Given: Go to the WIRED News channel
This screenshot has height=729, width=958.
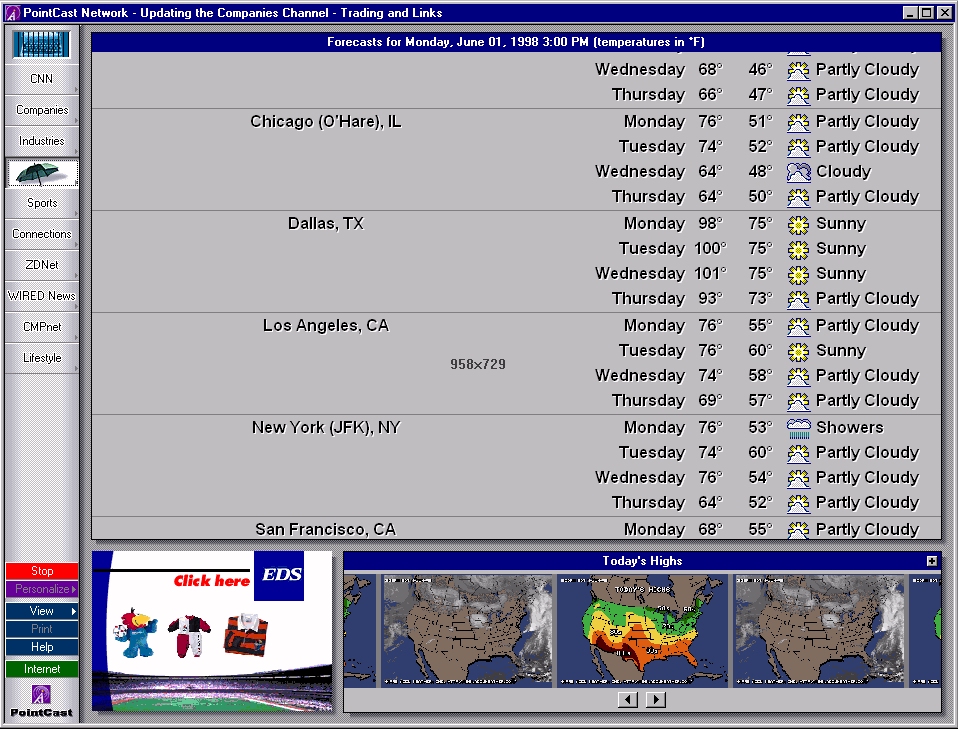Looking at the screenshot, I should click(42, 296).
